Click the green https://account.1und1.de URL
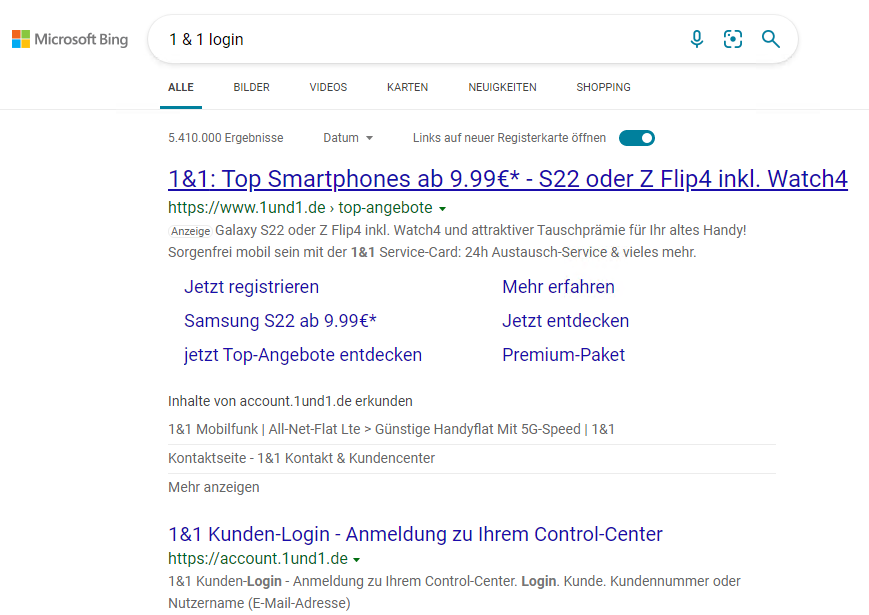Screen dimensions: 869x615 [258, 558]
